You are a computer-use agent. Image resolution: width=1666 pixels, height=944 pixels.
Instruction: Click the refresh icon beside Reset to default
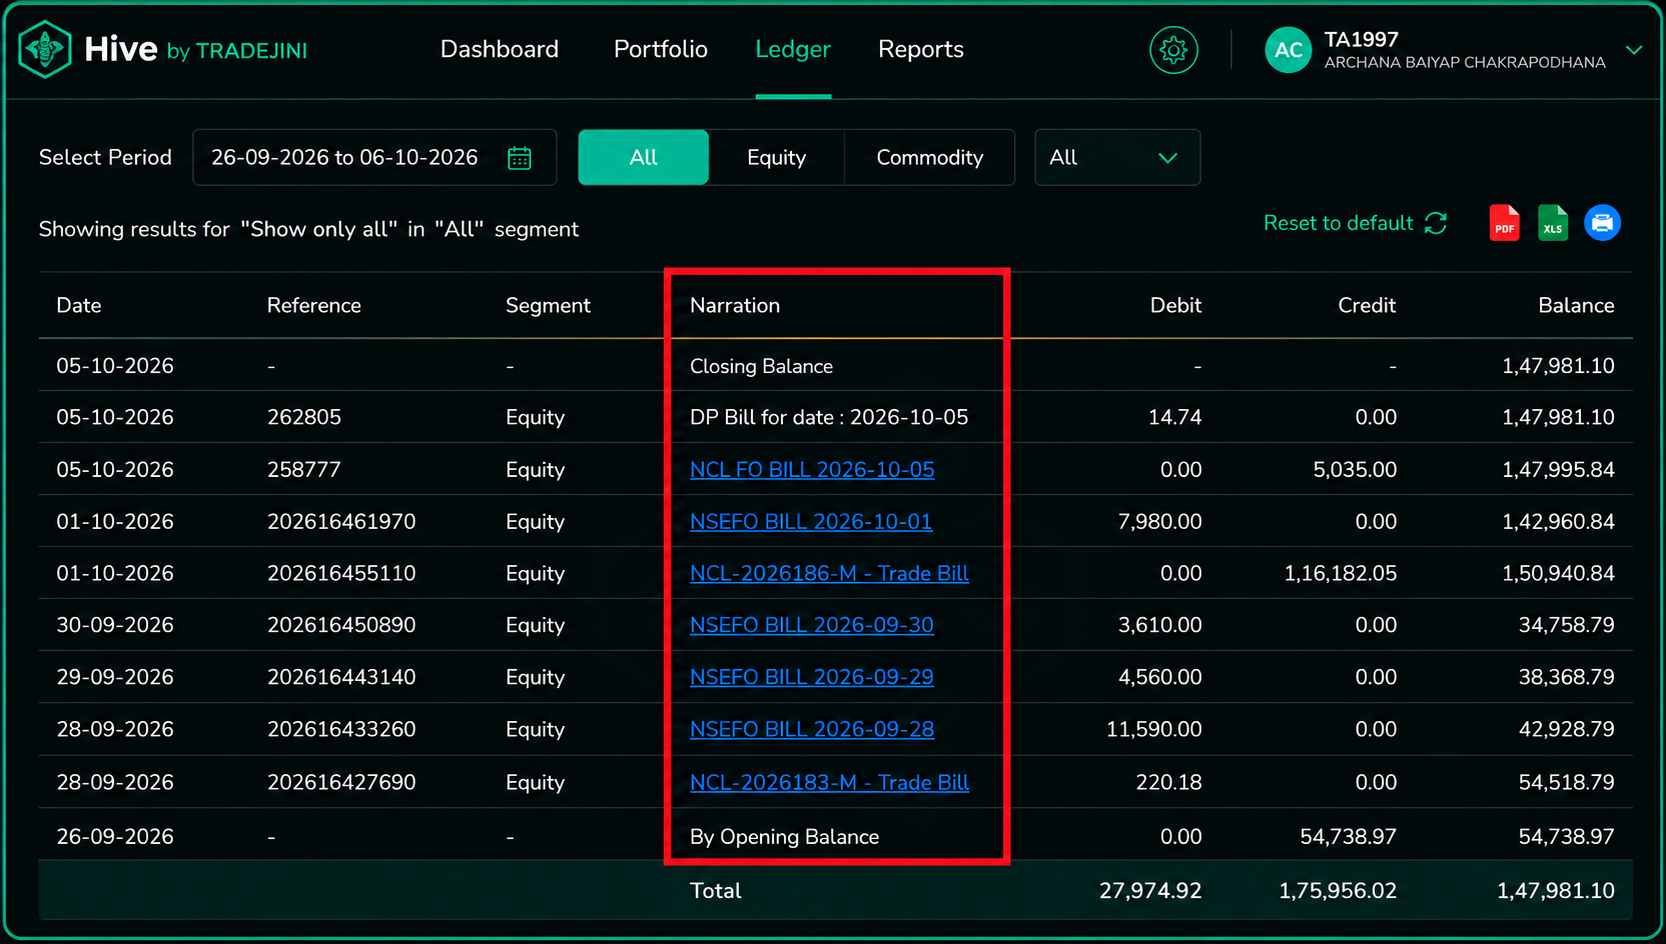pos(1436,223)
